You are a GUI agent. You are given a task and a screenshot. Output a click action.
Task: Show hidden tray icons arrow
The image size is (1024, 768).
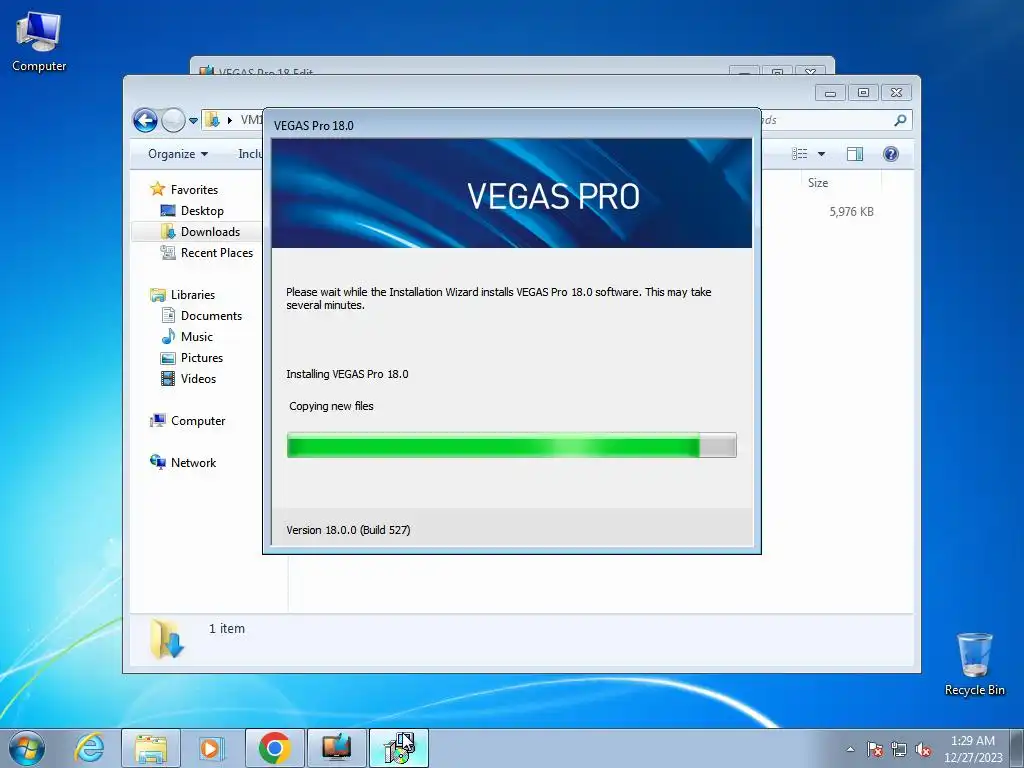tap(850, 749)
